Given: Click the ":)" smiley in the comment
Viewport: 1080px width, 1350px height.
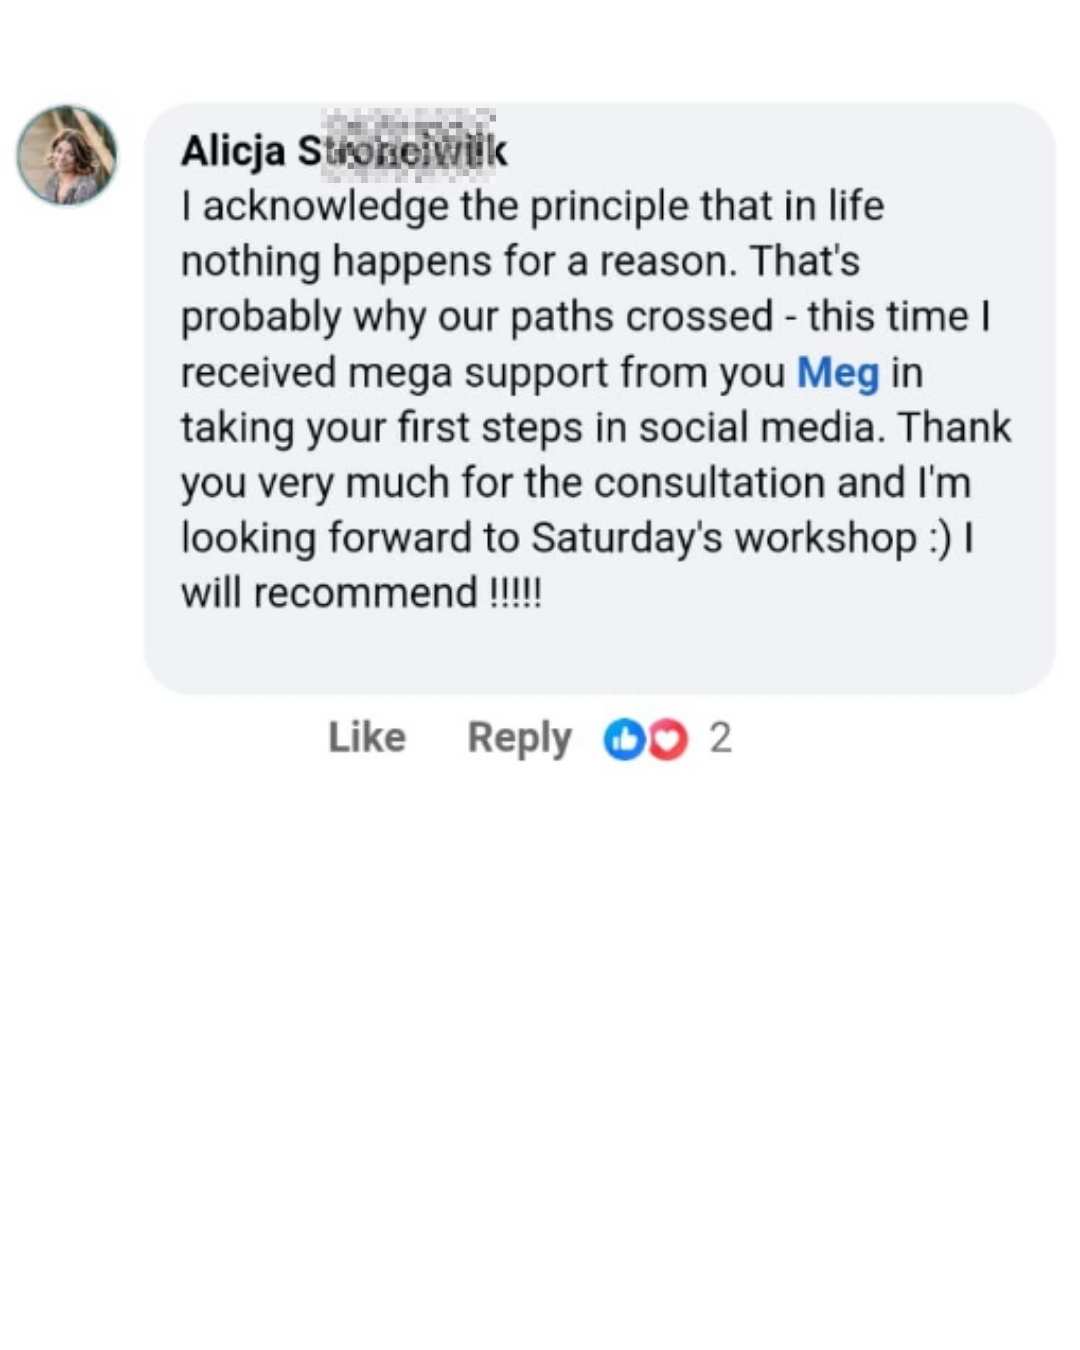Looking at the screenshot, I should coord(939,538).
